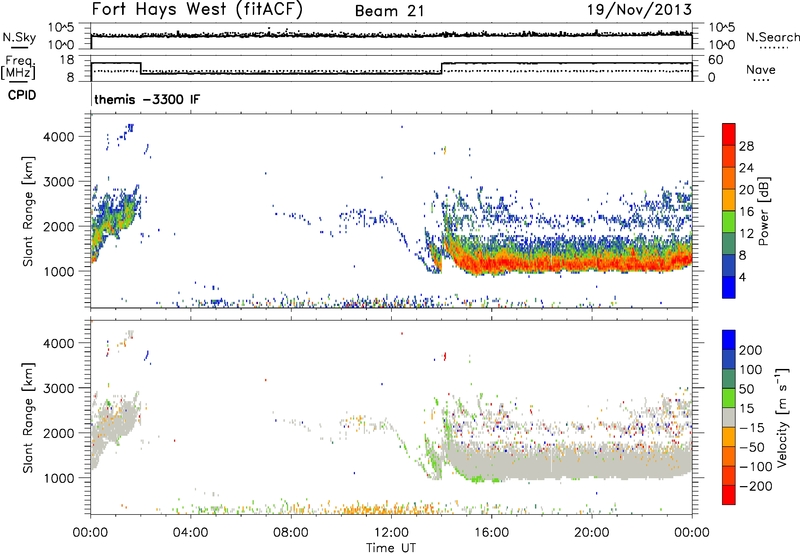Select the light green 15–50 Velocity colorbar segment
The height and width of the screenshot is (554, 800).
729,398
